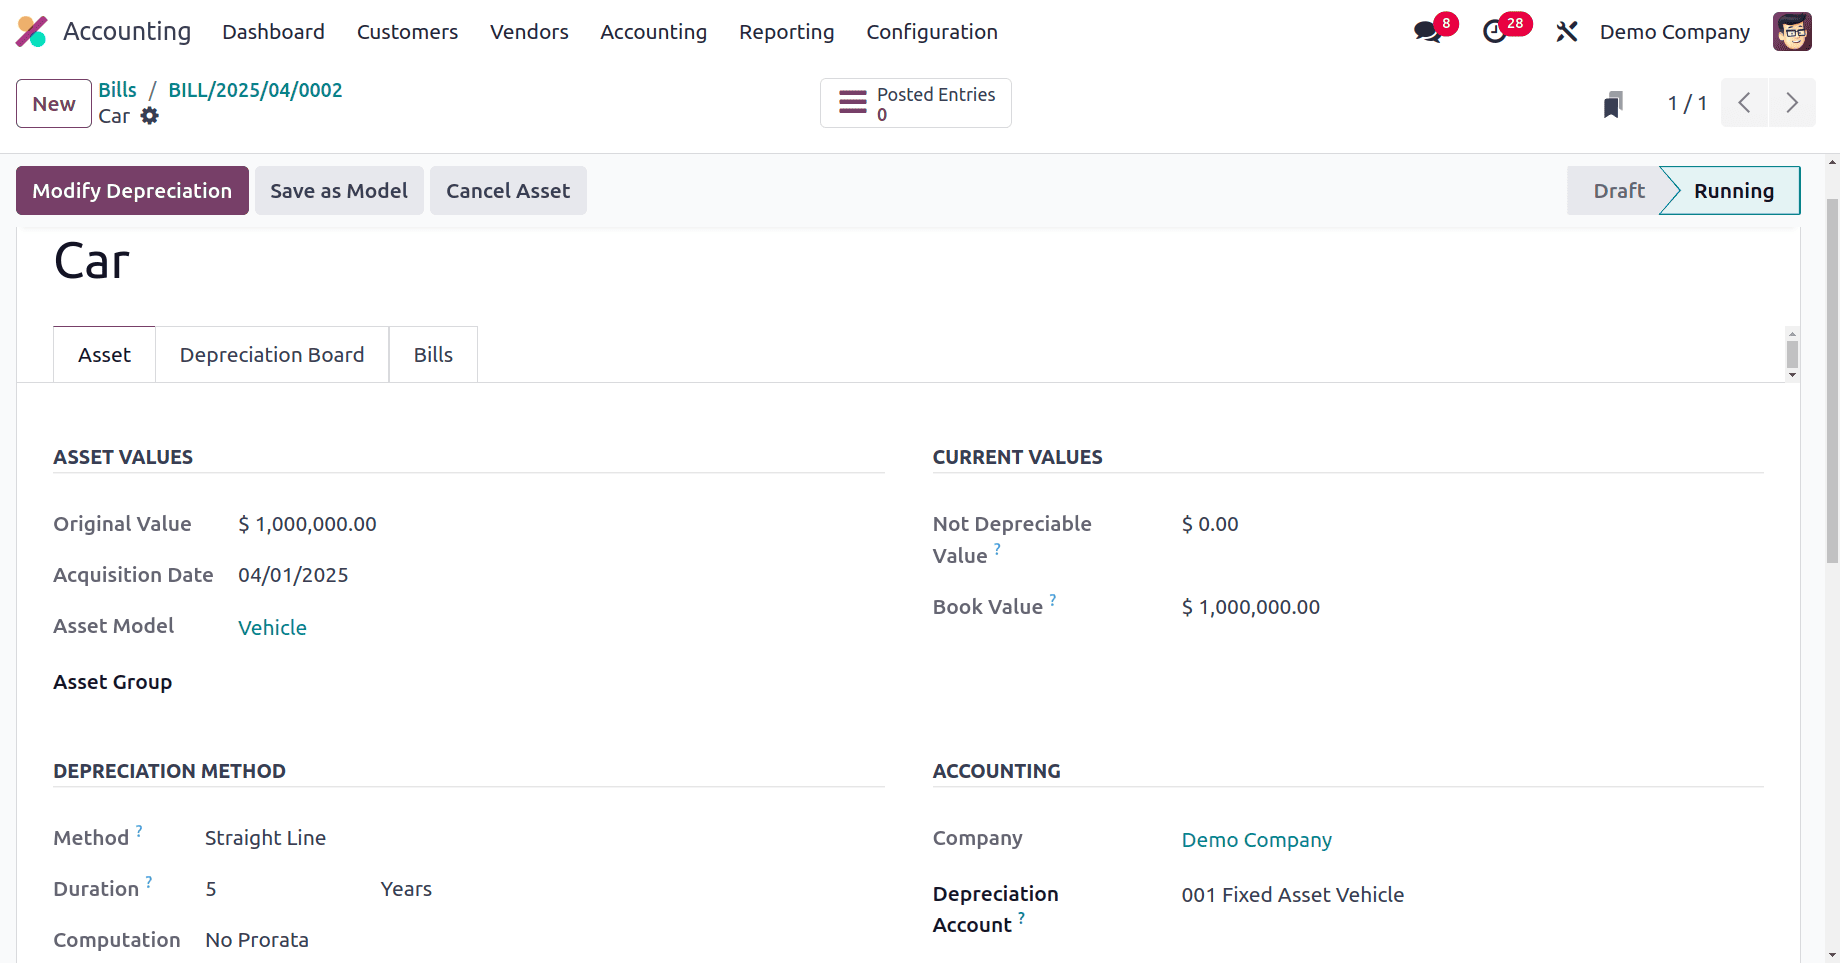Viewport: 1840px width, 963px height.
Task: Click the Years duration unit
Action: [406, 889]
